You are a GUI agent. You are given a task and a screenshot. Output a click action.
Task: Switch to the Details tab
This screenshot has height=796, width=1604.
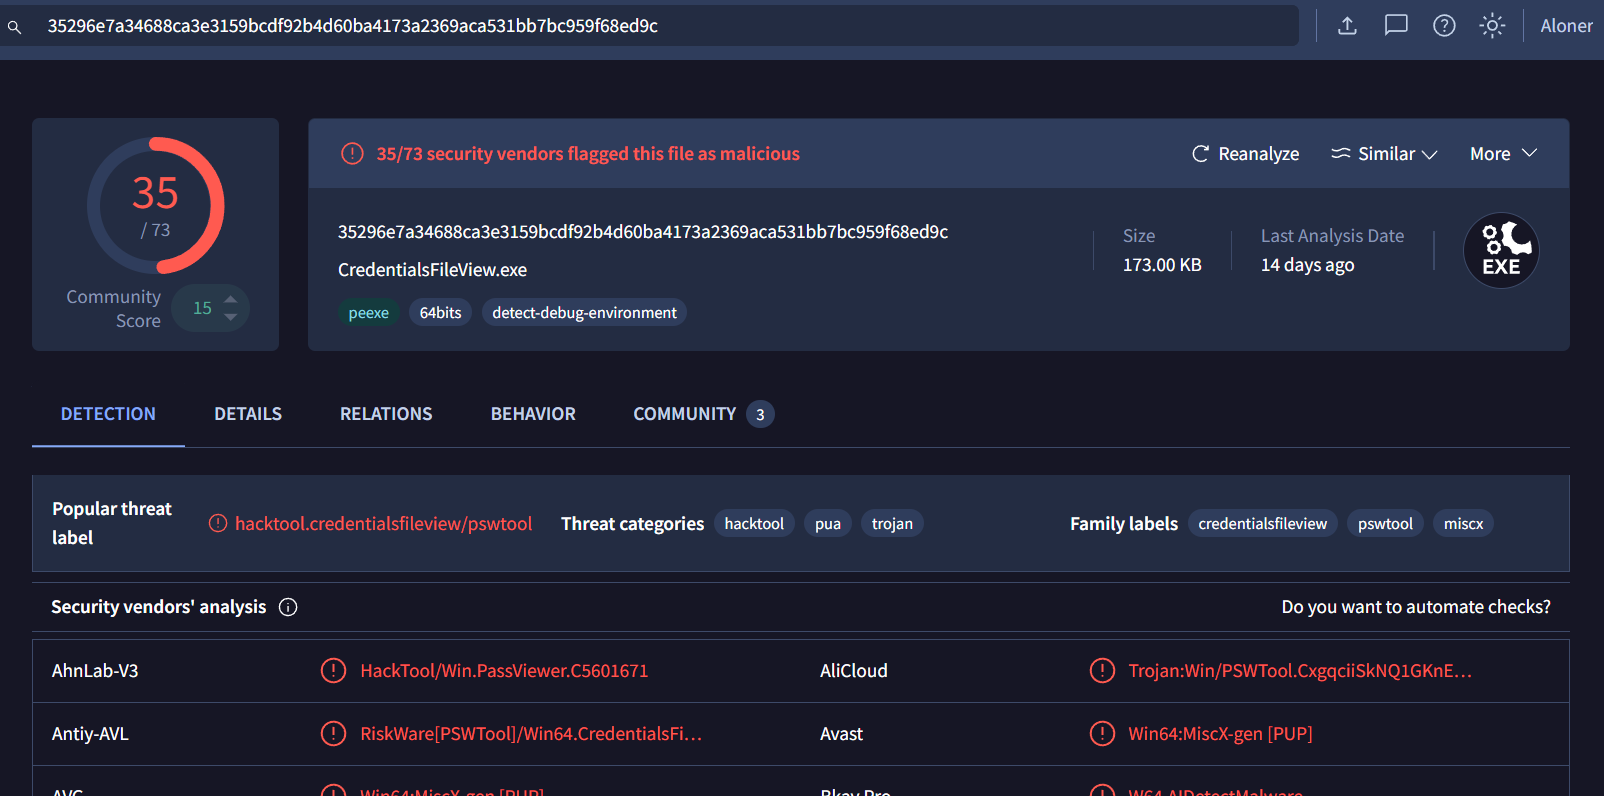[248, 414]
